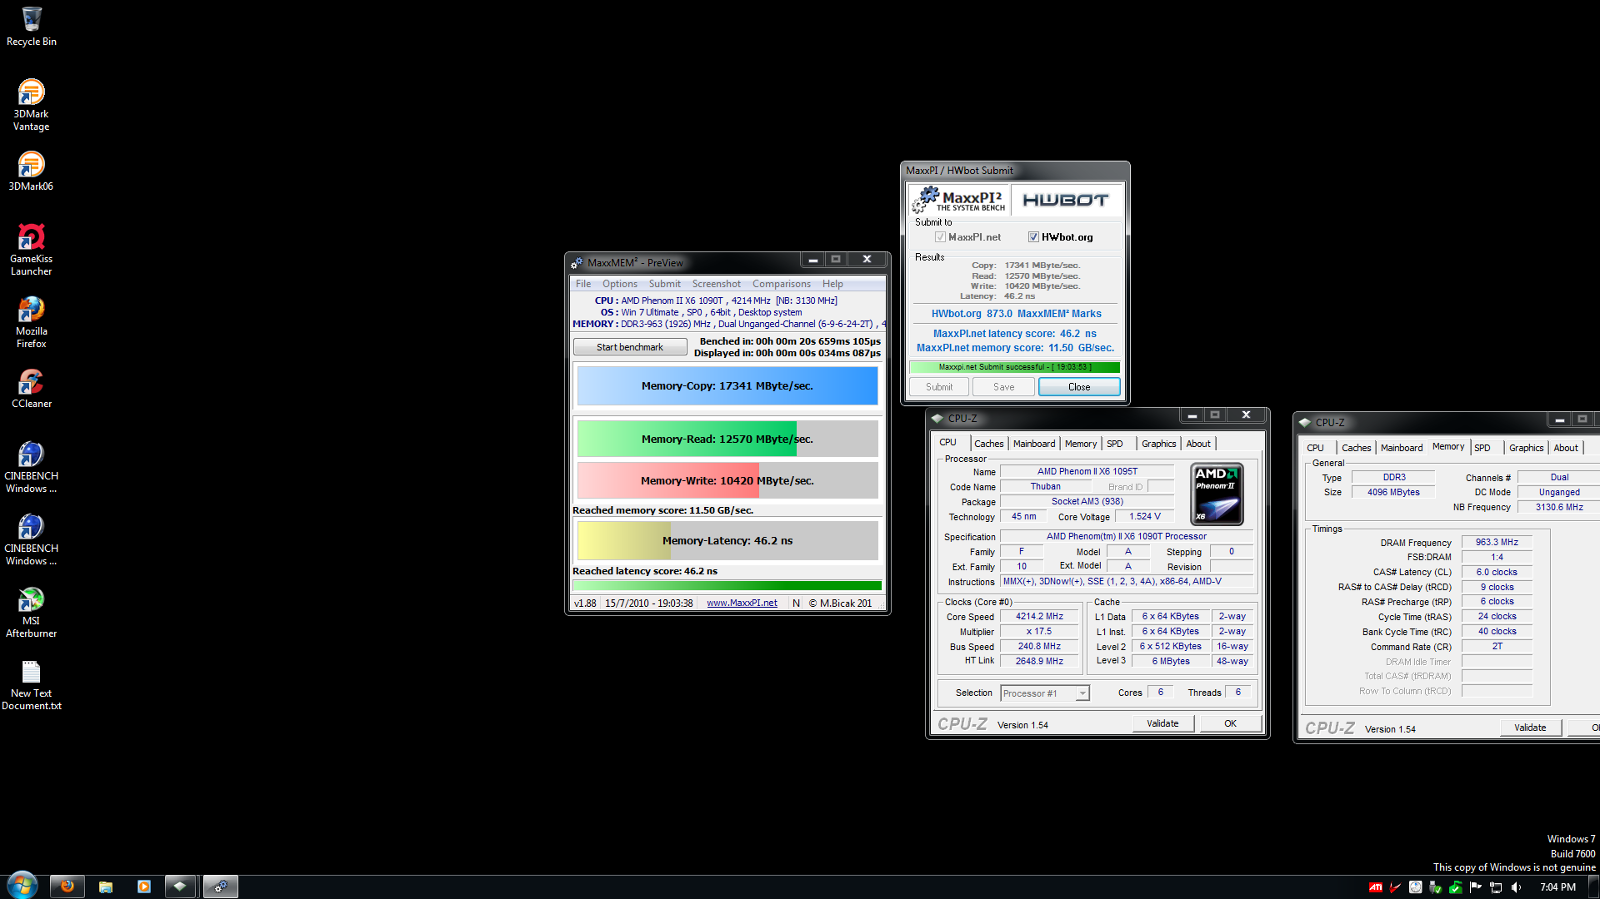Open Windows Media Player taskbar icon
The width and height of the screenshot is (1600, 899).
click(x=143, y=886)
